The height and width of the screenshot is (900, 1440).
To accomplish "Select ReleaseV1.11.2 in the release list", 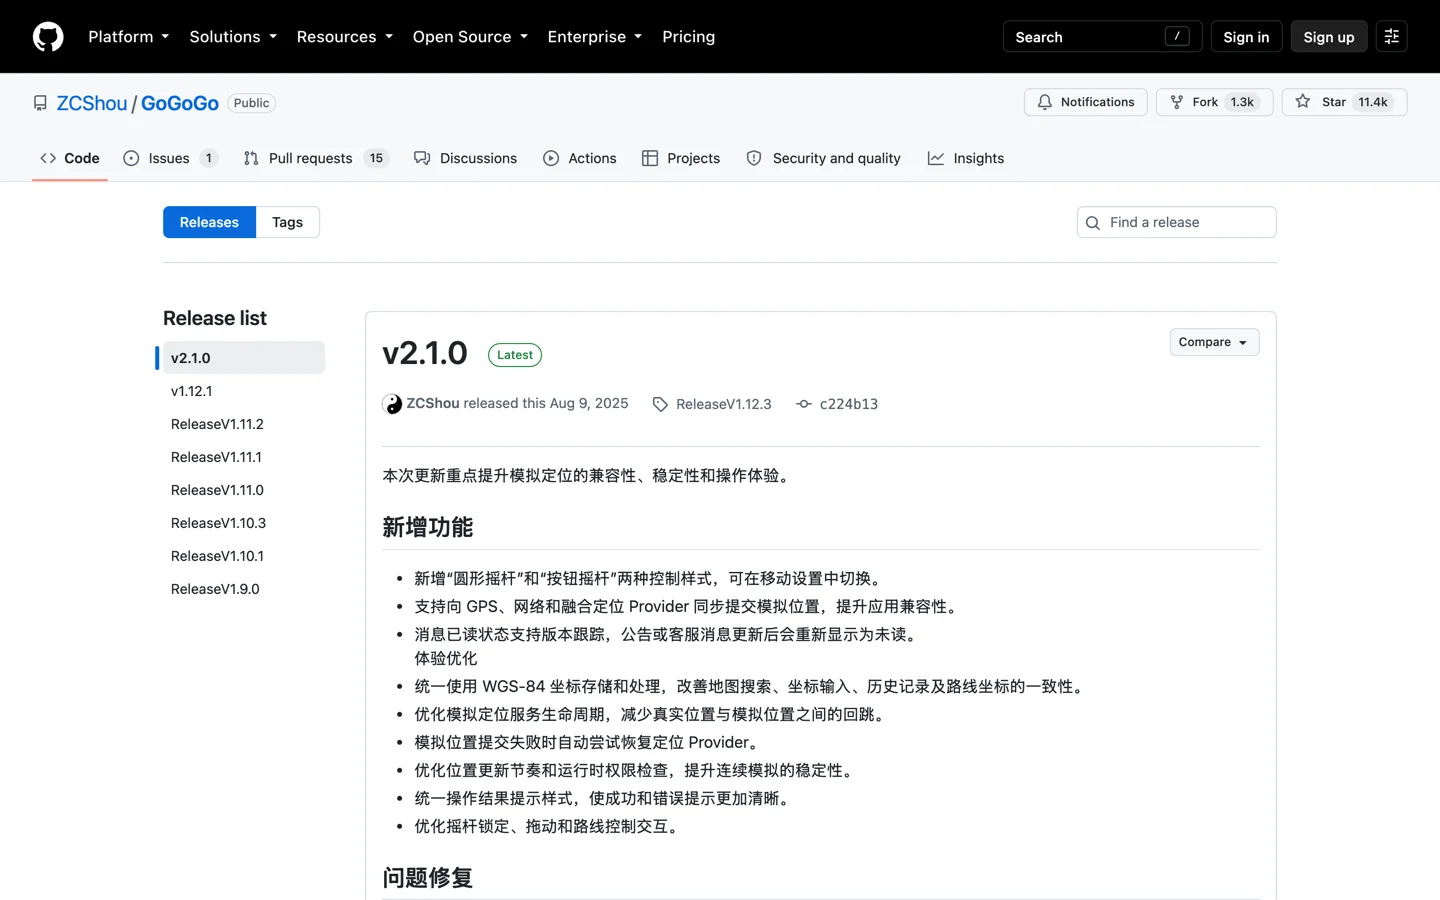I will [x=244, y=424].
